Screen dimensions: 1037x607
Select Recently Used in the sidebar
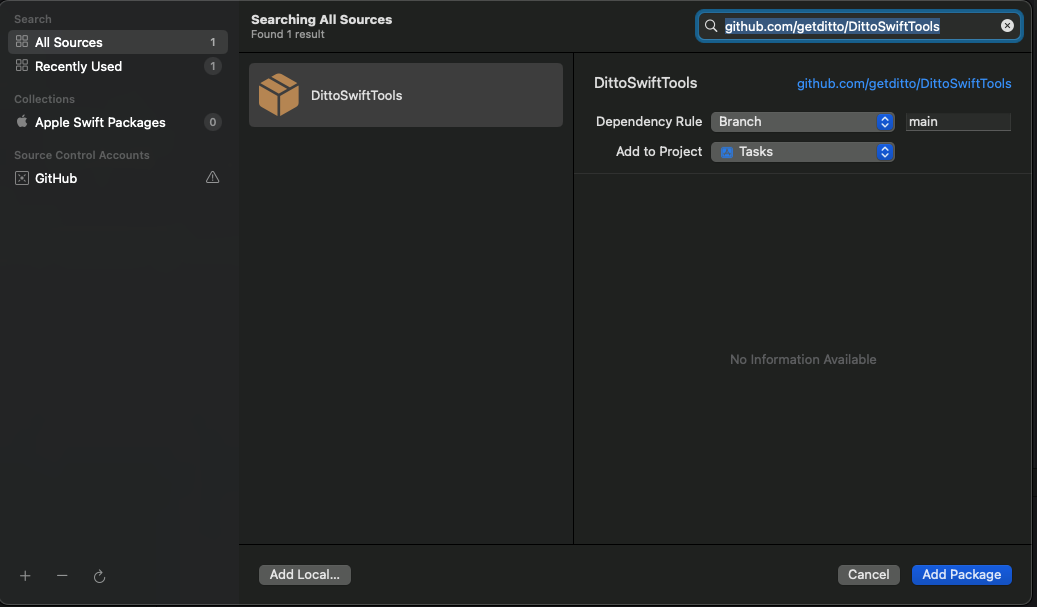click(x=118, y=66)
